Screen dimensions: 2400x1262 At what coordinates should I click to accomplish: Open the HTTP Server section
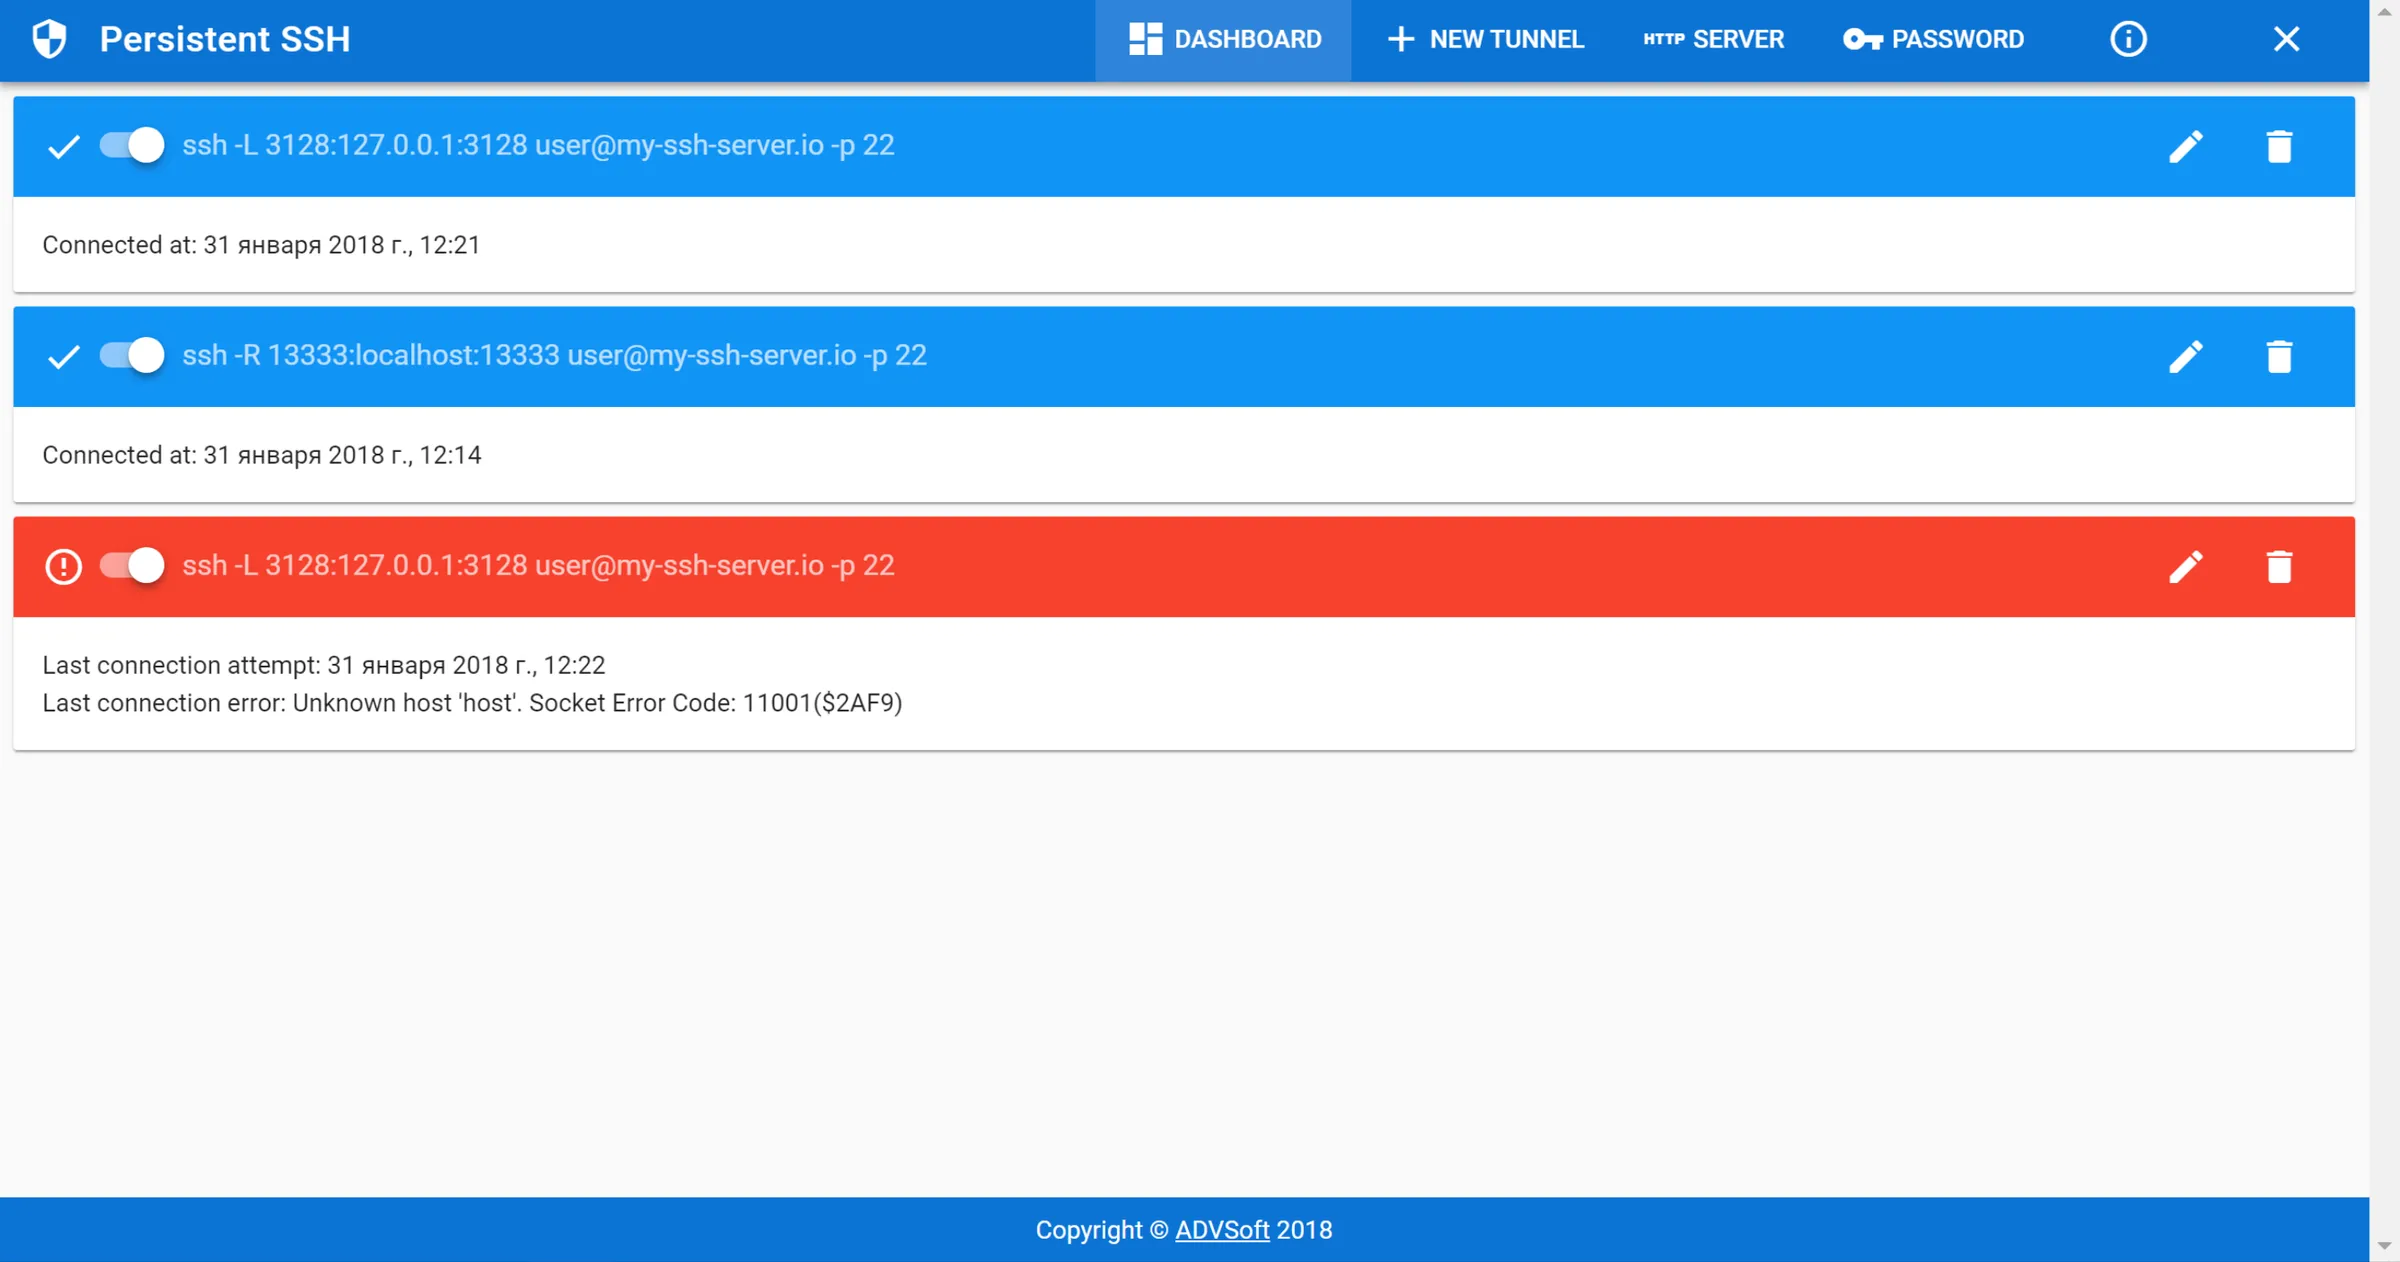pyautogui.click(x=1712, y=39)
